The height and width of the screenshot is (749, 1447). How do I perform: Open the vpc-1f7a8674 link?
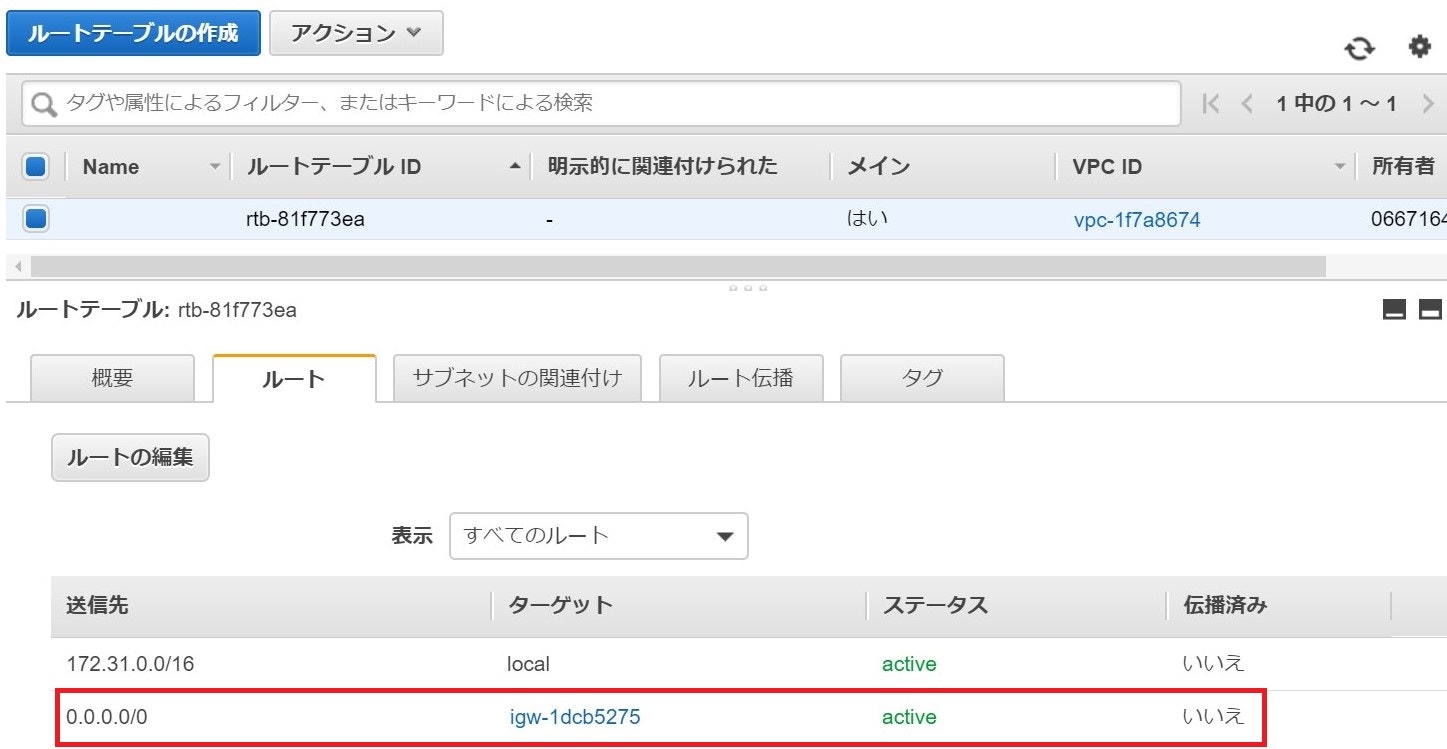(1136, 220)
